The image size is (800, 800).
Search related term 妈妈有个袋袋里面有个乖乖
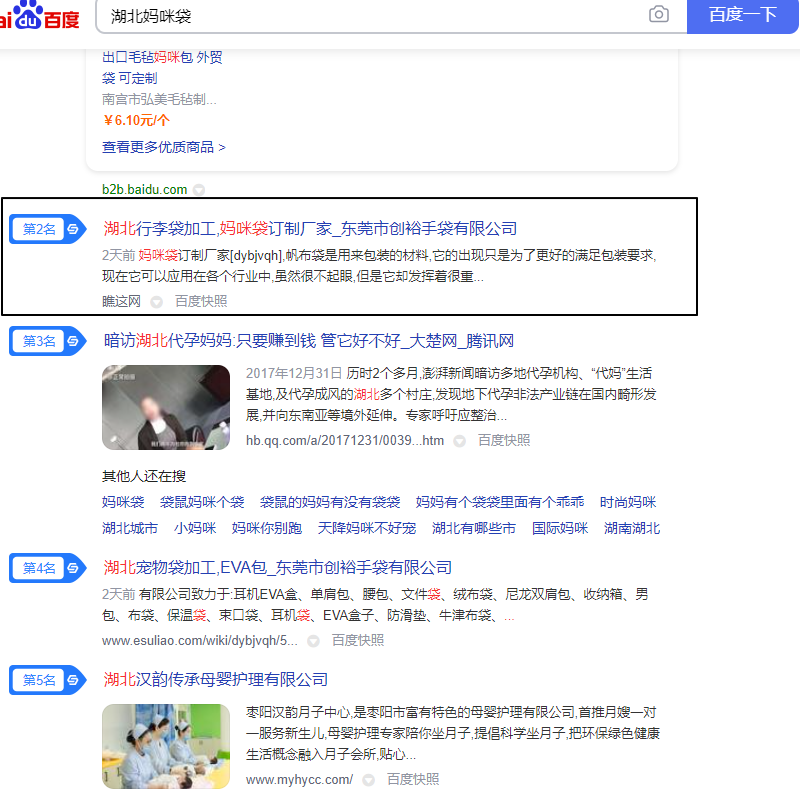[x=500, y=502]
